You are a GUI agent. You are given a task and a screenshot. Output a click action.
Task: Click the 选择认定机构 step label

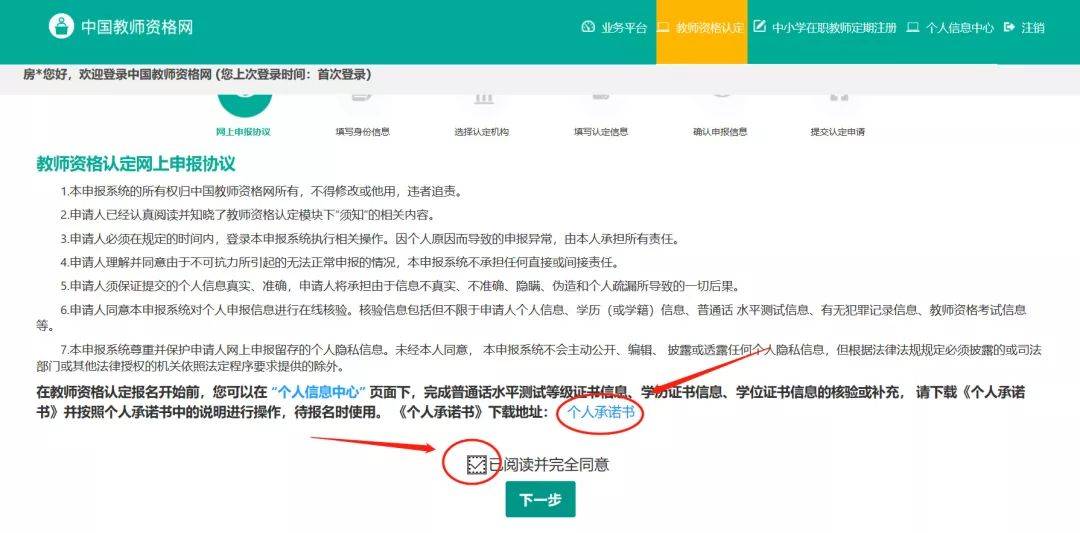(x=481, y=132)
